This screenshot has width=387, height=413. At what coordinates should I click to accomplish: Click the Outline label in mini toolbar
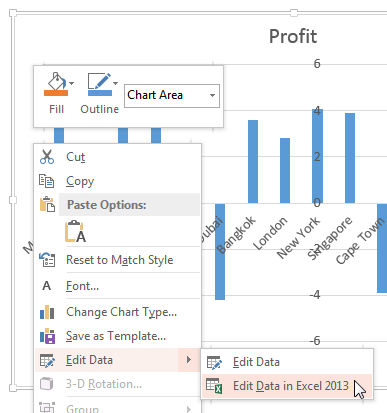pos(99,109)
